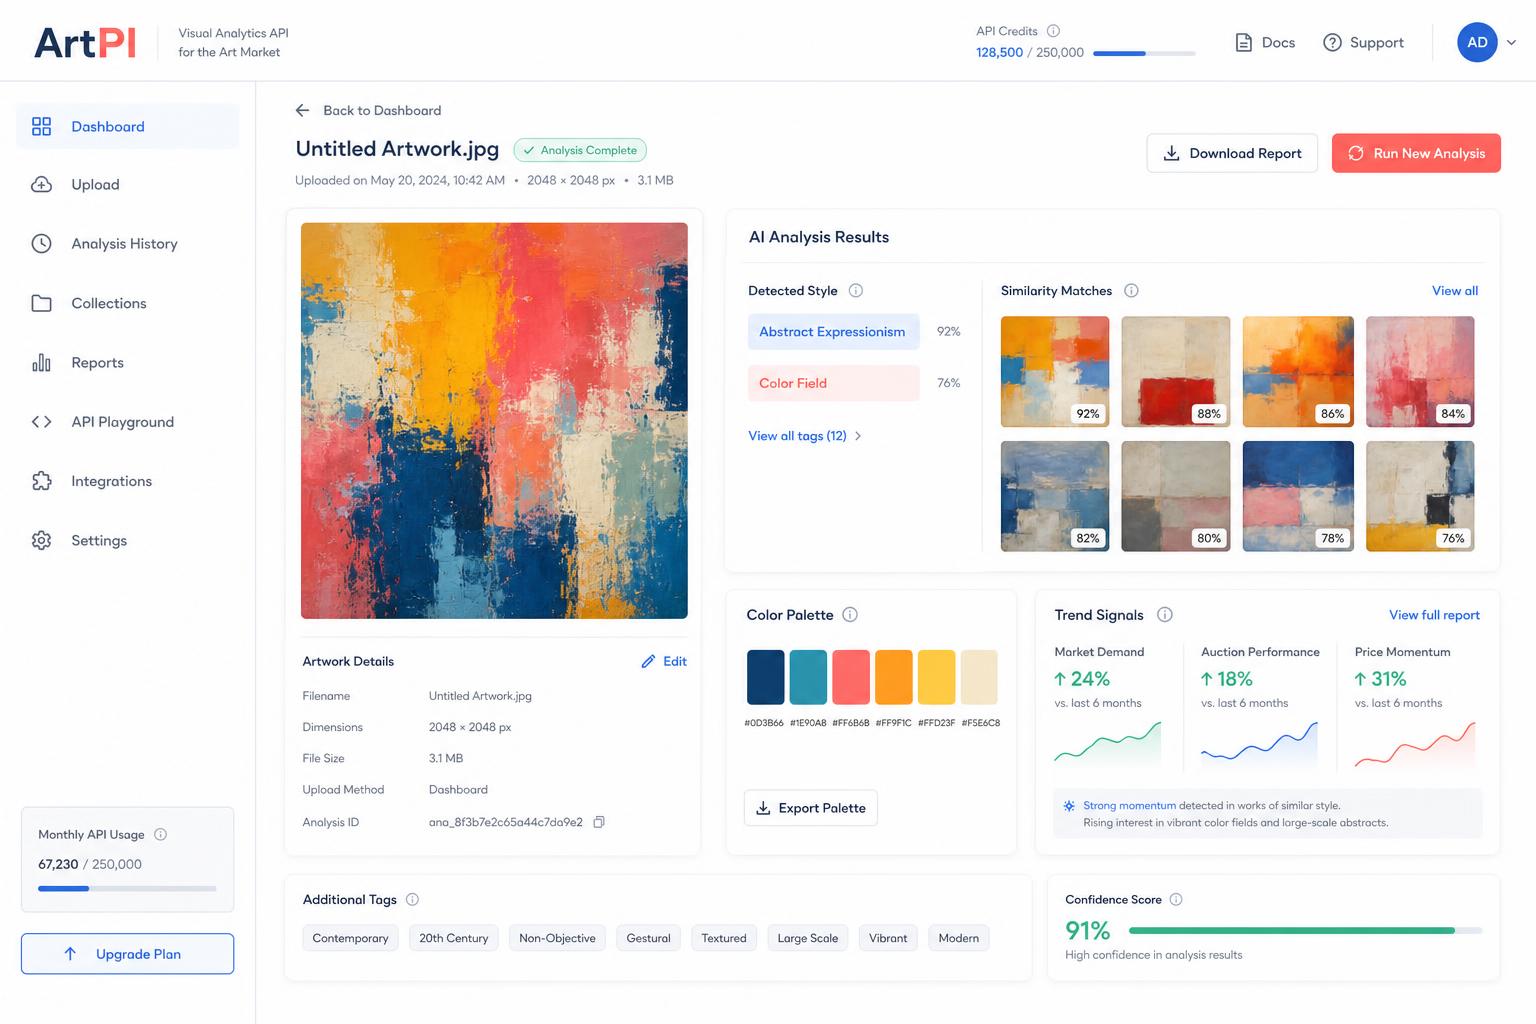Click the Upload cloud icon
The image size is (1536, 1024).
pyautogui.click(x=41, y=185)
